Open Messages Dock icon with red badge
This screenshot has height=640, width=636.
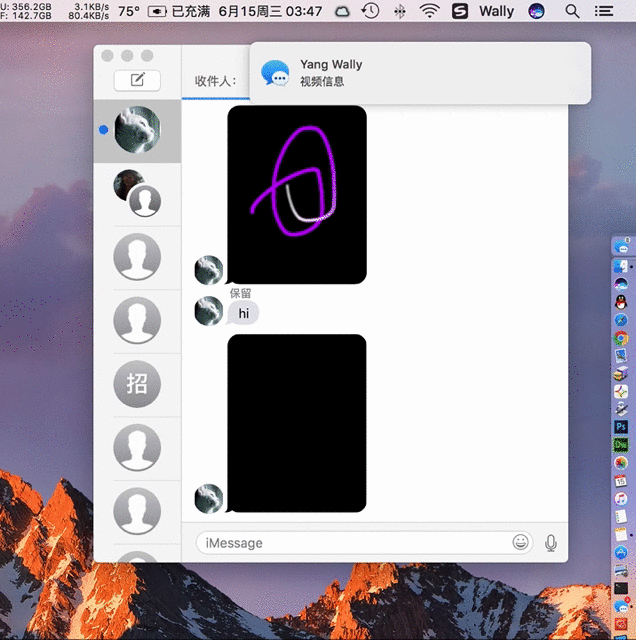click(621, 607)
